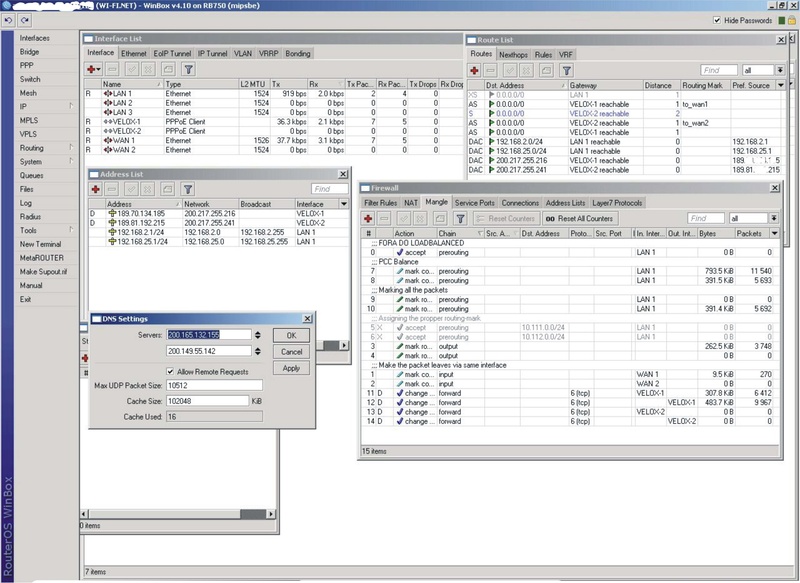
Task: Click the horizontal scrollbar in the bottom-left window
Action: point(179,514)
